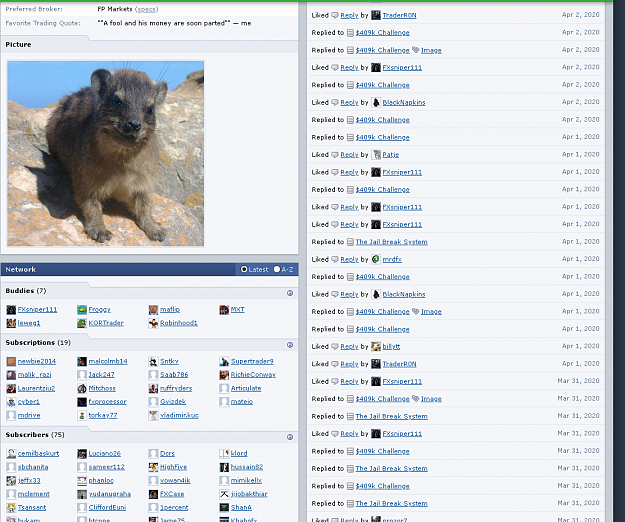Viewport: 625px width, 522px height.
Task: Open torkay77's profile link
Action: tap(103, 415)
